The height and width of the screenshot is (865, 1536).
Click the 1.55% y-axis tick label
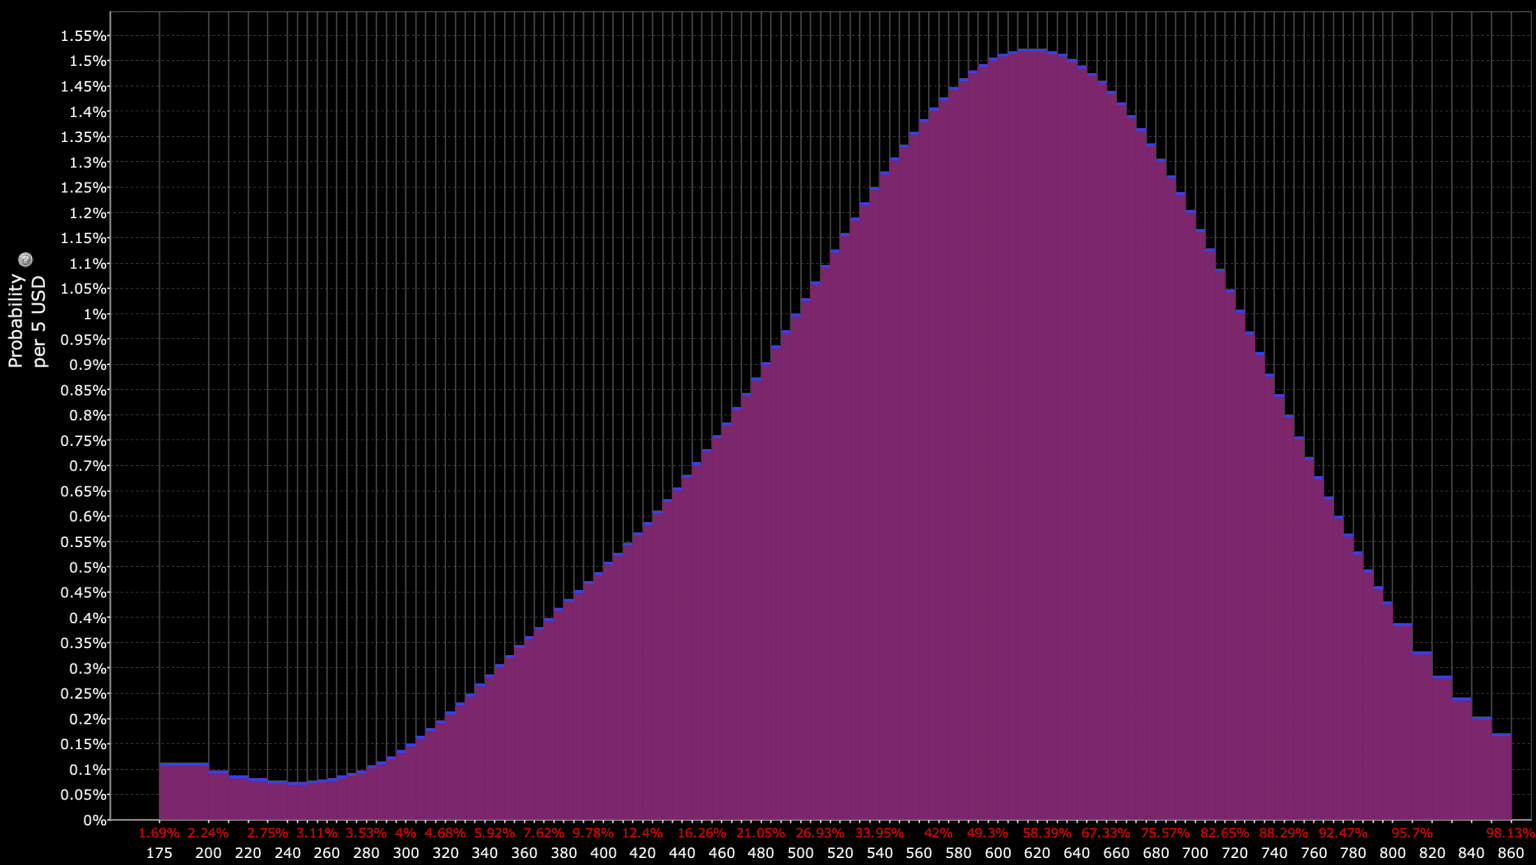(83, 36)
